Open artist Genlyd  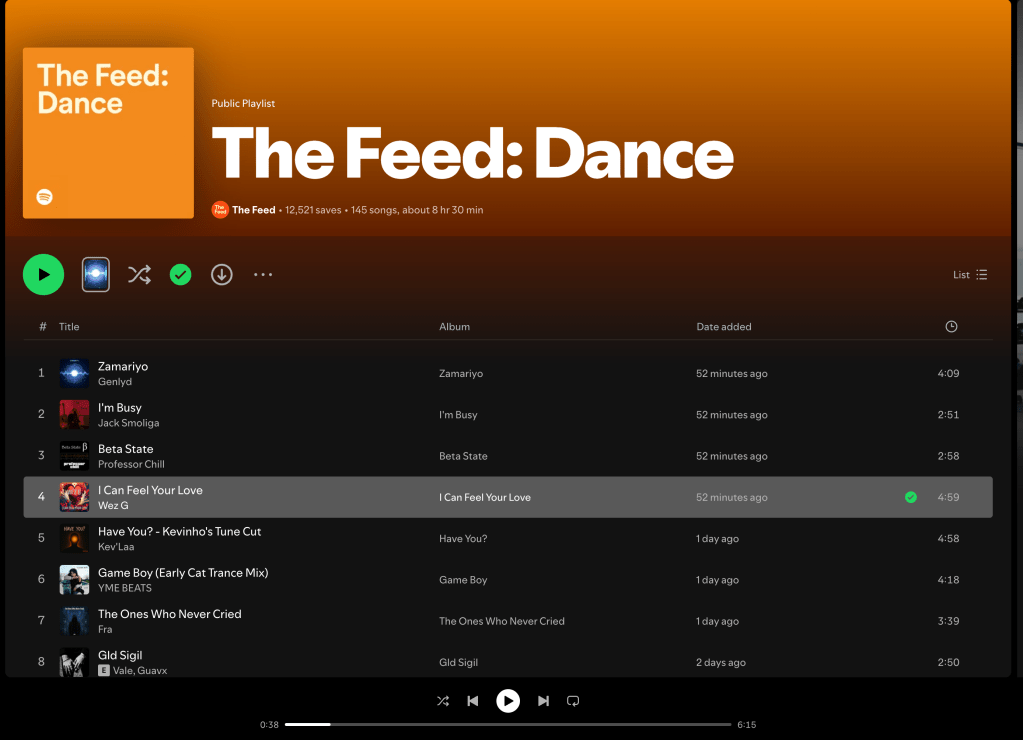pos(115,382)
